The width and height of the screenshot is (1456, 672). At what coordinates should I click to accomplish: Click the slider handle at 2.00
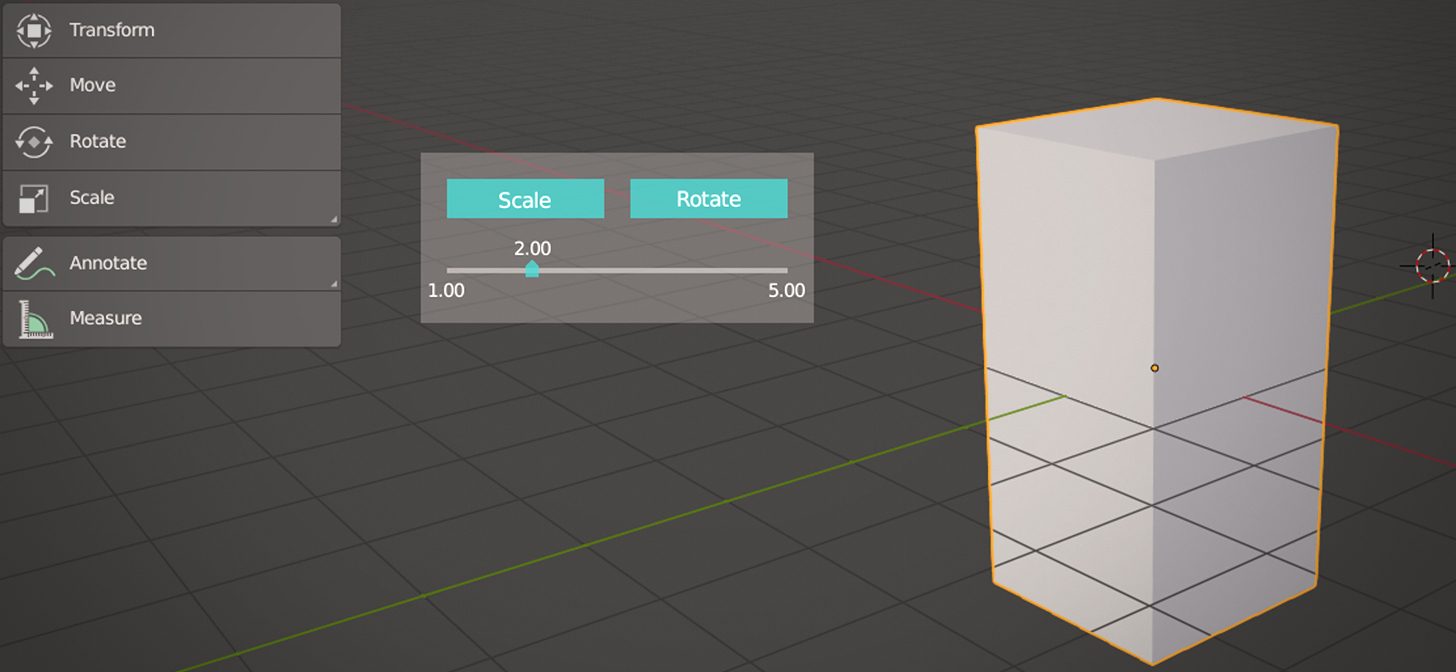tap(532, 268)
